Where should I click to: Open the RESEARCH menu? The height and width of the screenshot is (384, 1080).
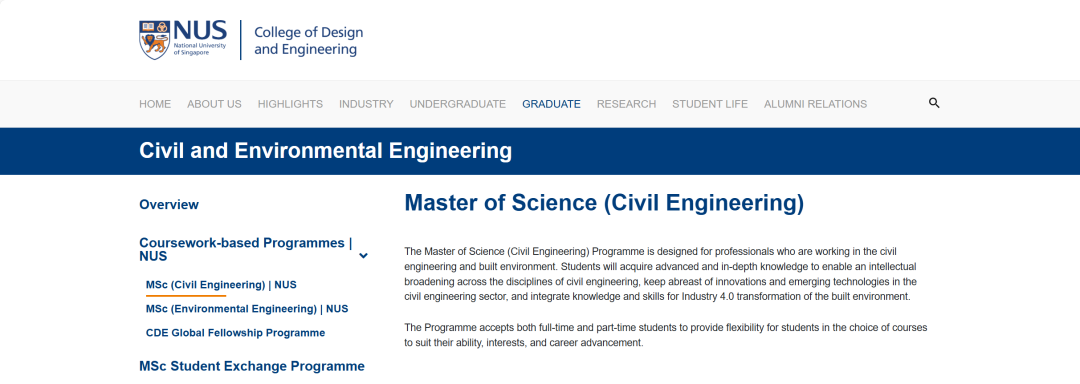[x=626, y=104]
